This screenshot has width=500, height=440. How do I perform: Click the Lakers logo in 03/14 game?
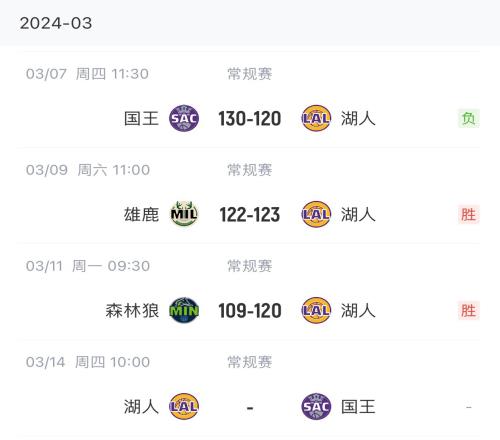pos(184,406)
